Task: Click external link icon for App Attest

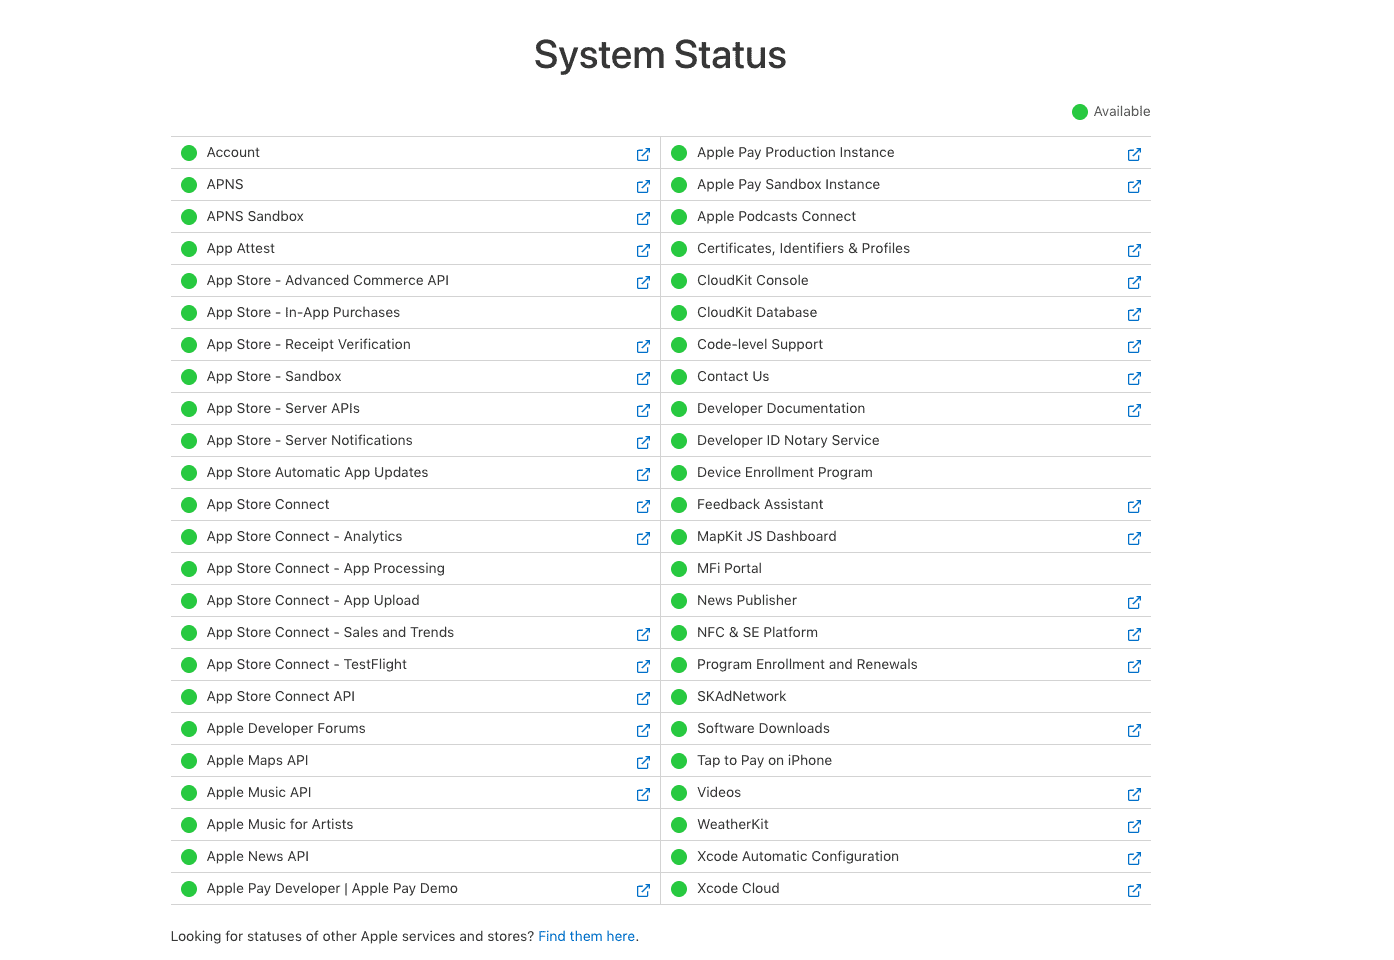Action: coord(643,250)
